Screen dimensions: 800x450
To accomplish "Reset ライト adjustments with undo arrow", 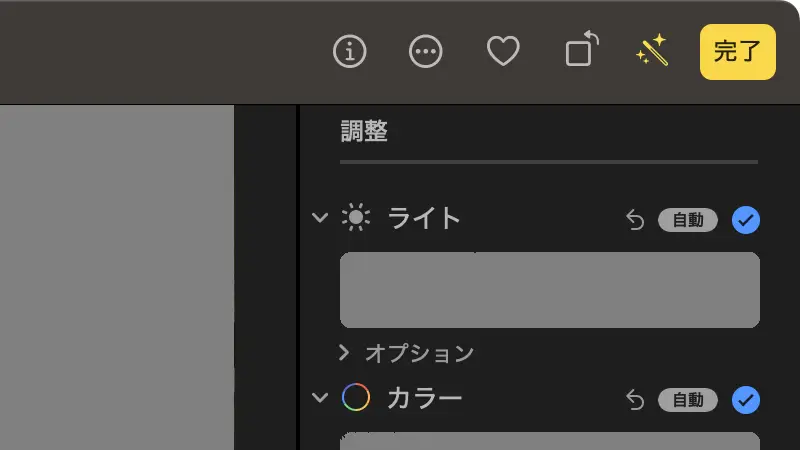I will click(635, 220).
